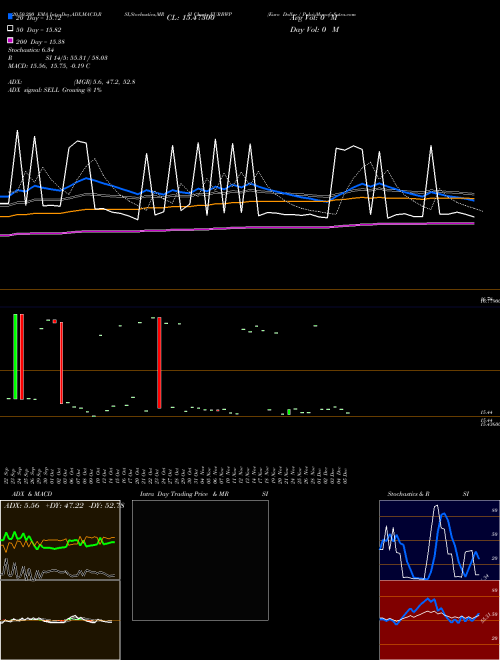Click the 'ADX & MACD' panel title

(x=32, y=494)
